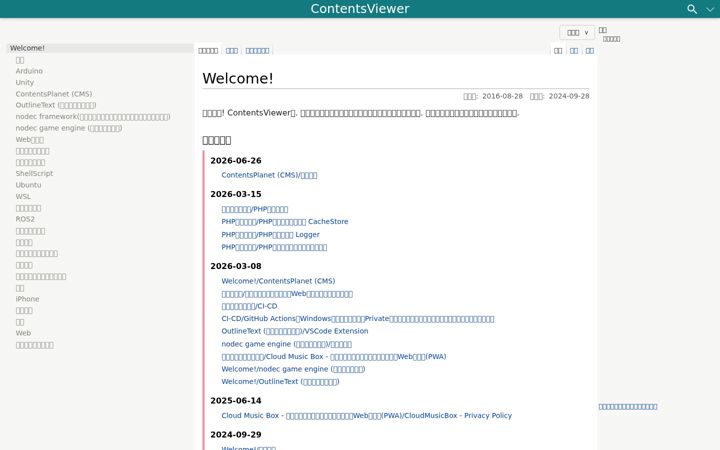720x450 pixels.
Task: Open Ubuntu in the sidebar
Action: (28, 185)
